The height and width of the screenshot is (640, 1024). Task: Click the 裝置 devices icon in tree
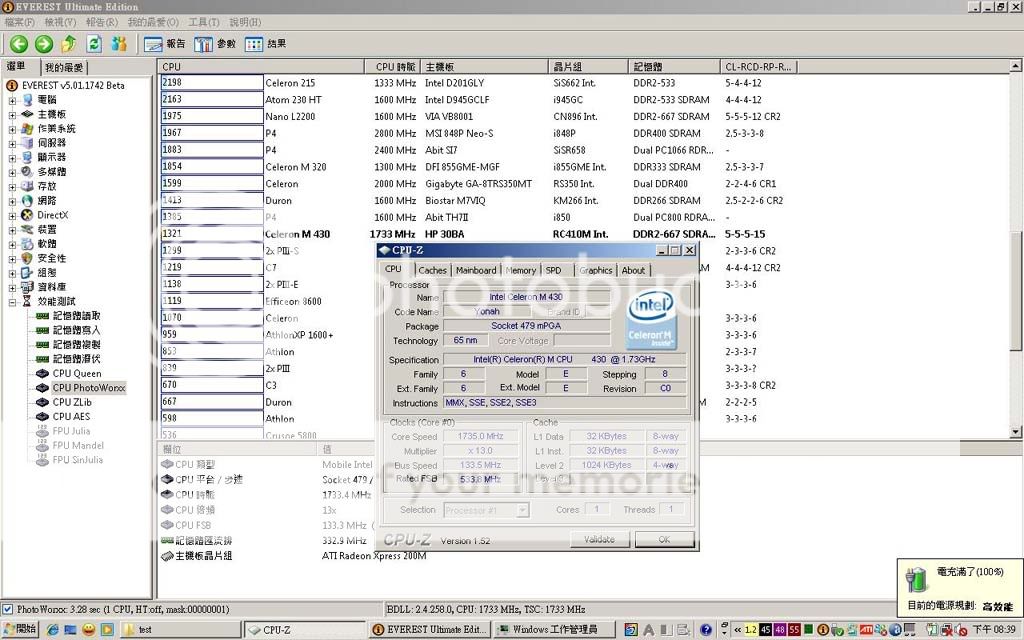(x=27, y=229)
